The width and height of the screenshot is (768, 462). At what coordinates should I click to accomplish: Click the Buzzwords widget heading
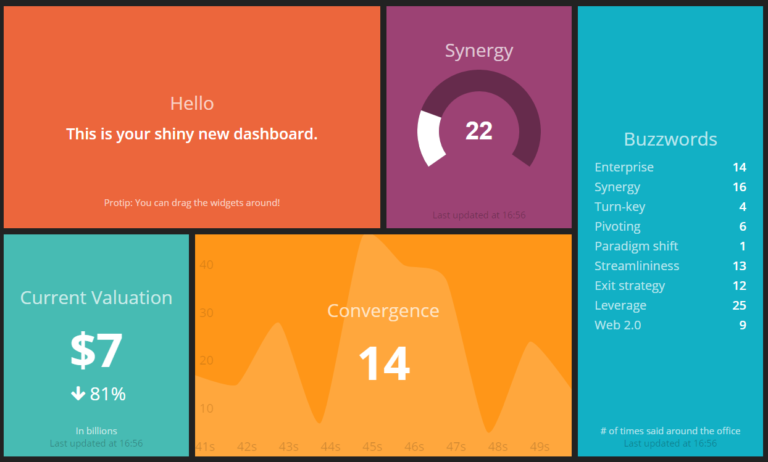point(670,139)
